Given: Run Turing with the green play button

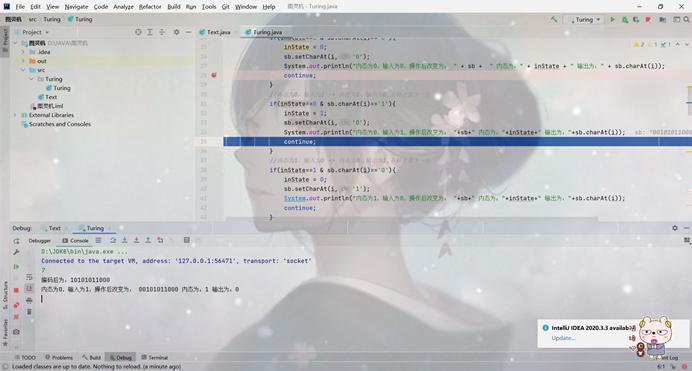Looking at the screenshot, I should [613, 19].
